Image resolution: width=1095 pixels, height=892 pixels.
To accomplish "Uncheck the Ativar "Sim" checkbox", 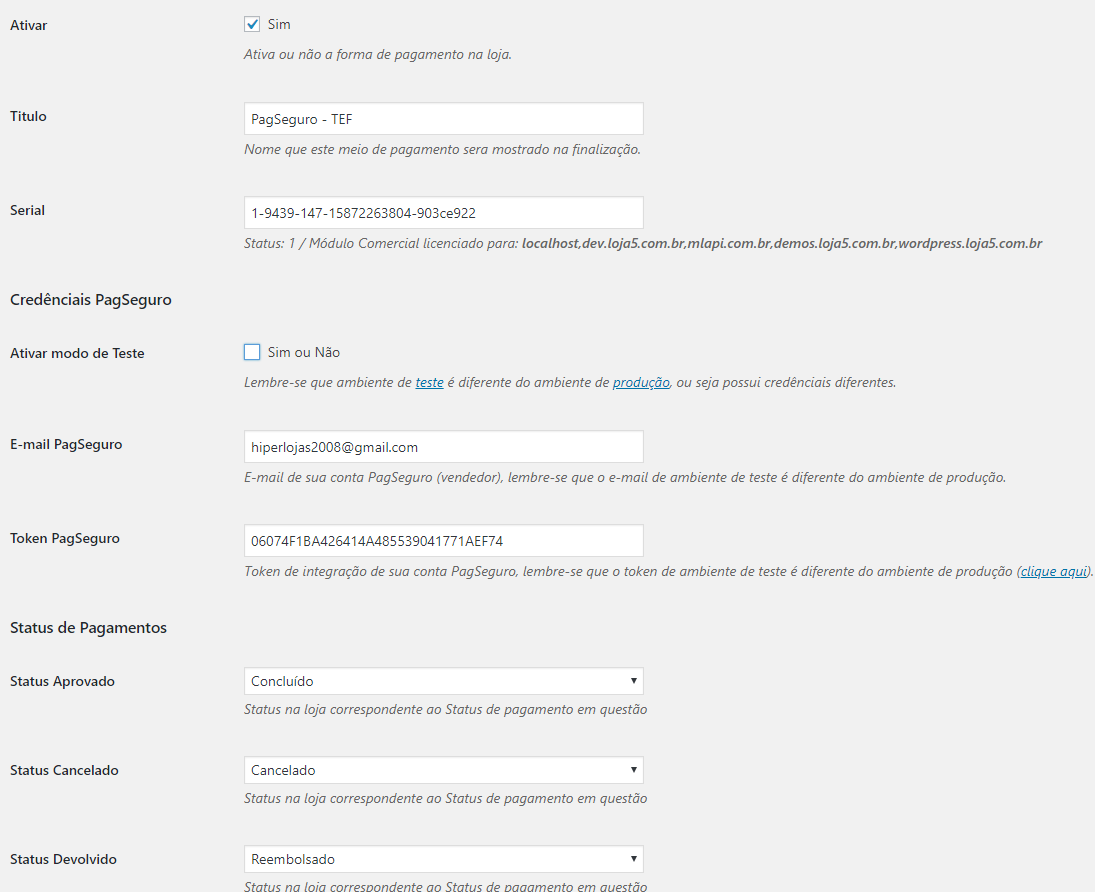I will 252,24.
